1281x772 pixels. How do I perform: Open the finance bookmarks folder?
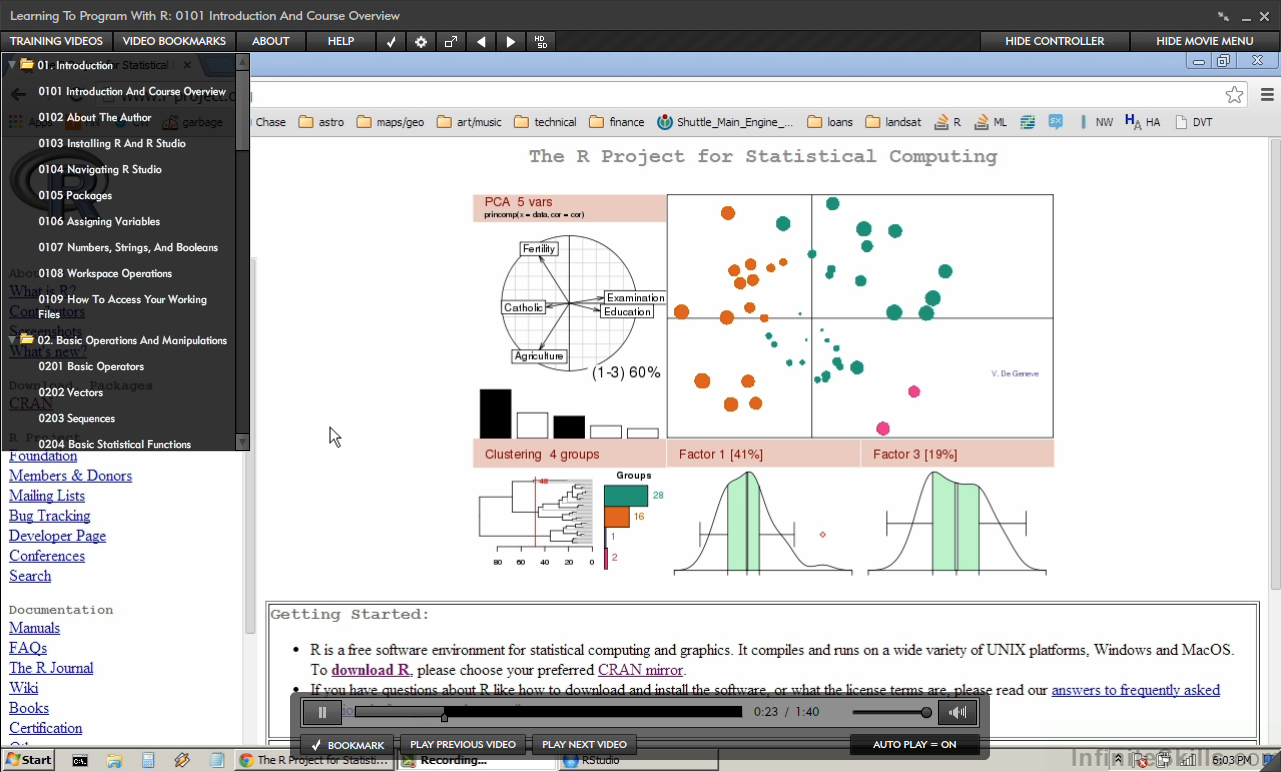[616, 122]
